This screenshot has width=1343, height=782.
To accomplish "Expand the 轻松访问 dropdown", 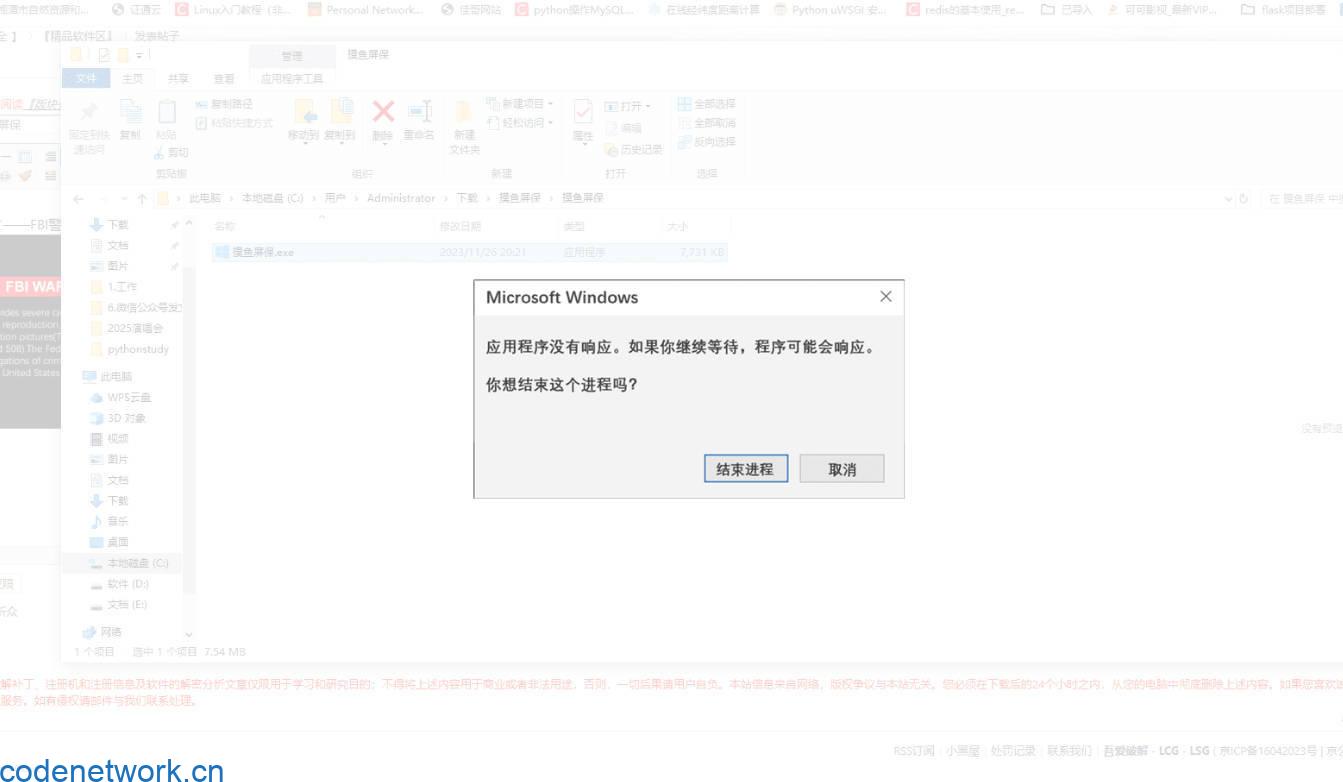I will pos(549,123).
